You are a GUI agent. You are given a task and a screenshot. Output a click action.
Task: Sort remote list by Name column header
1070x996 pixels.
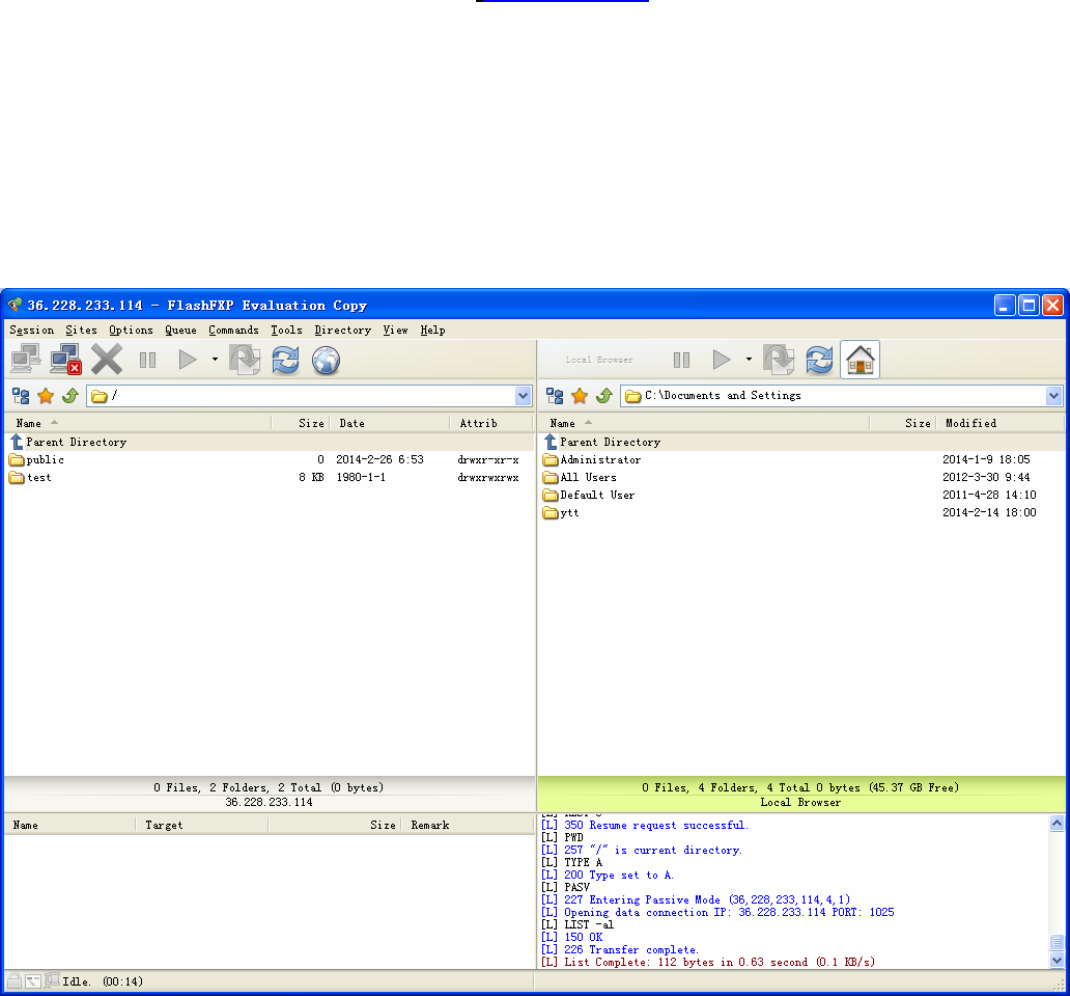click(x=138, y=423)
